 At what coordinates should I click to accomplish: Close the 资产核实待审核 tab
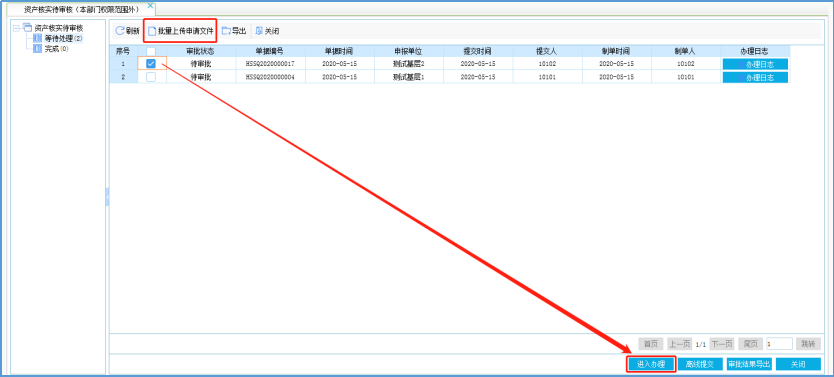(151, 6)
